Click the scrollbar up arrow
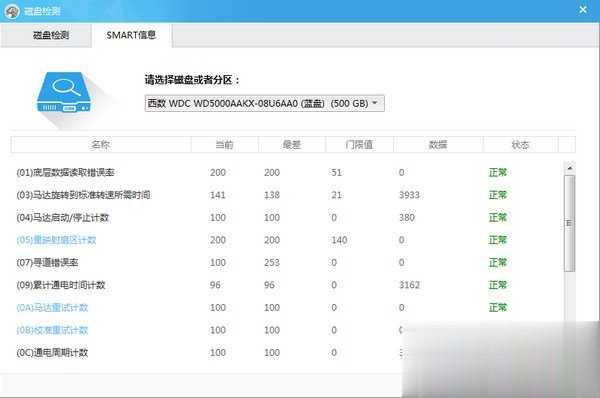Viewport: 600px width, 398px height. tap(569, 168)
